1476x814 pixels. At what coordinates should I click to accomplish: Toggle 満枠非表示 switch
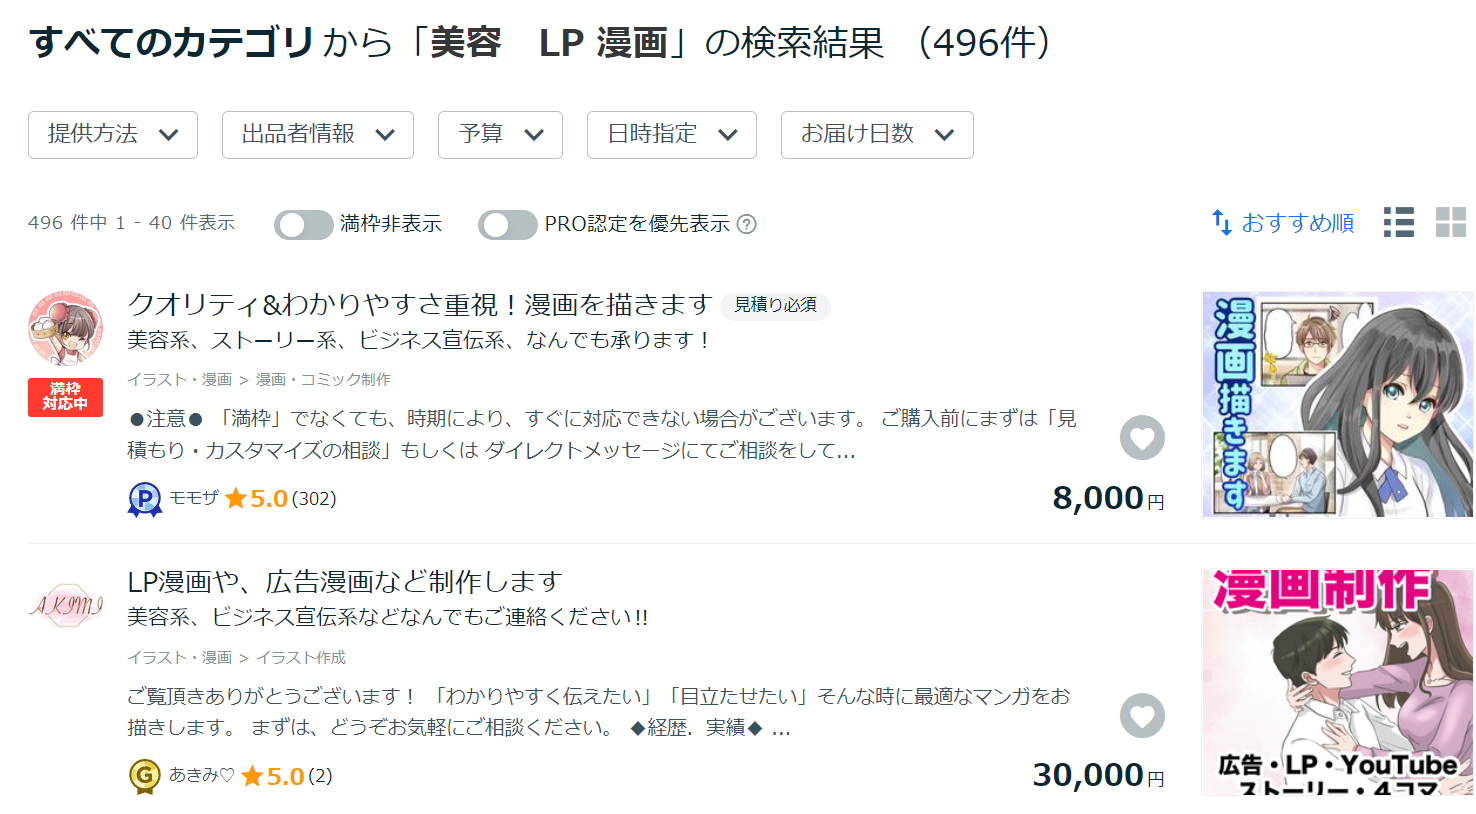(x=303, y=225)
